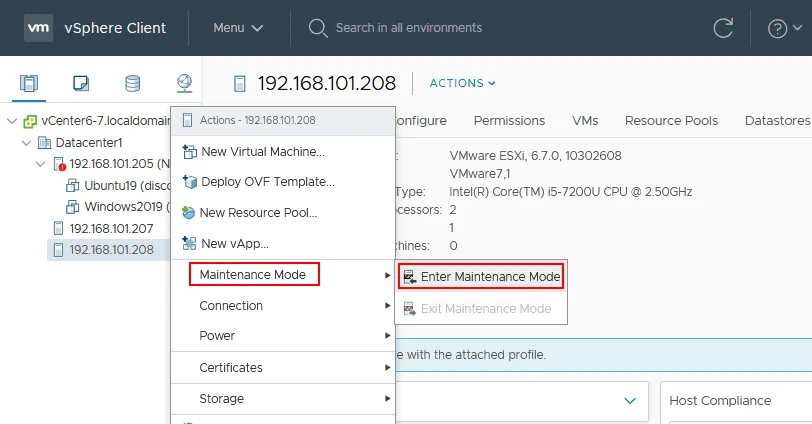Open the Menu dropdown in header
The image size is (812, 424).
coord(238,28)
